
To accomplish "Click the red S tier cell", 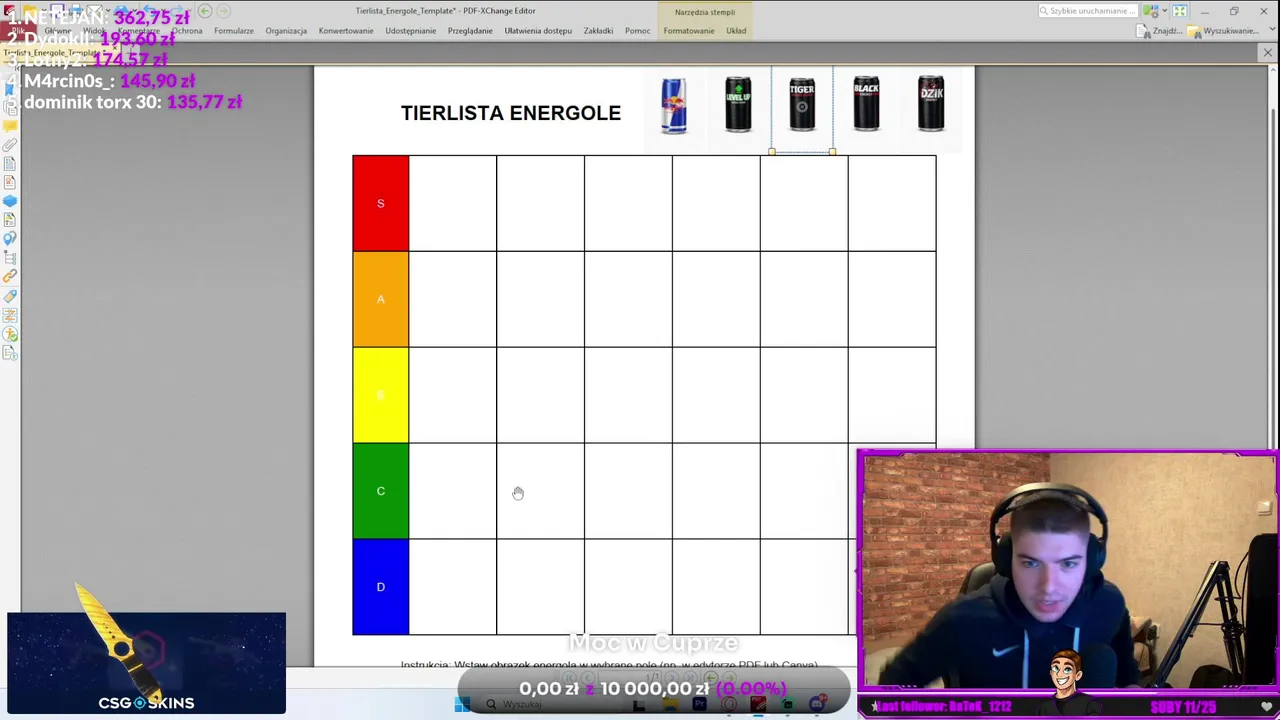I will click(380, 203).
